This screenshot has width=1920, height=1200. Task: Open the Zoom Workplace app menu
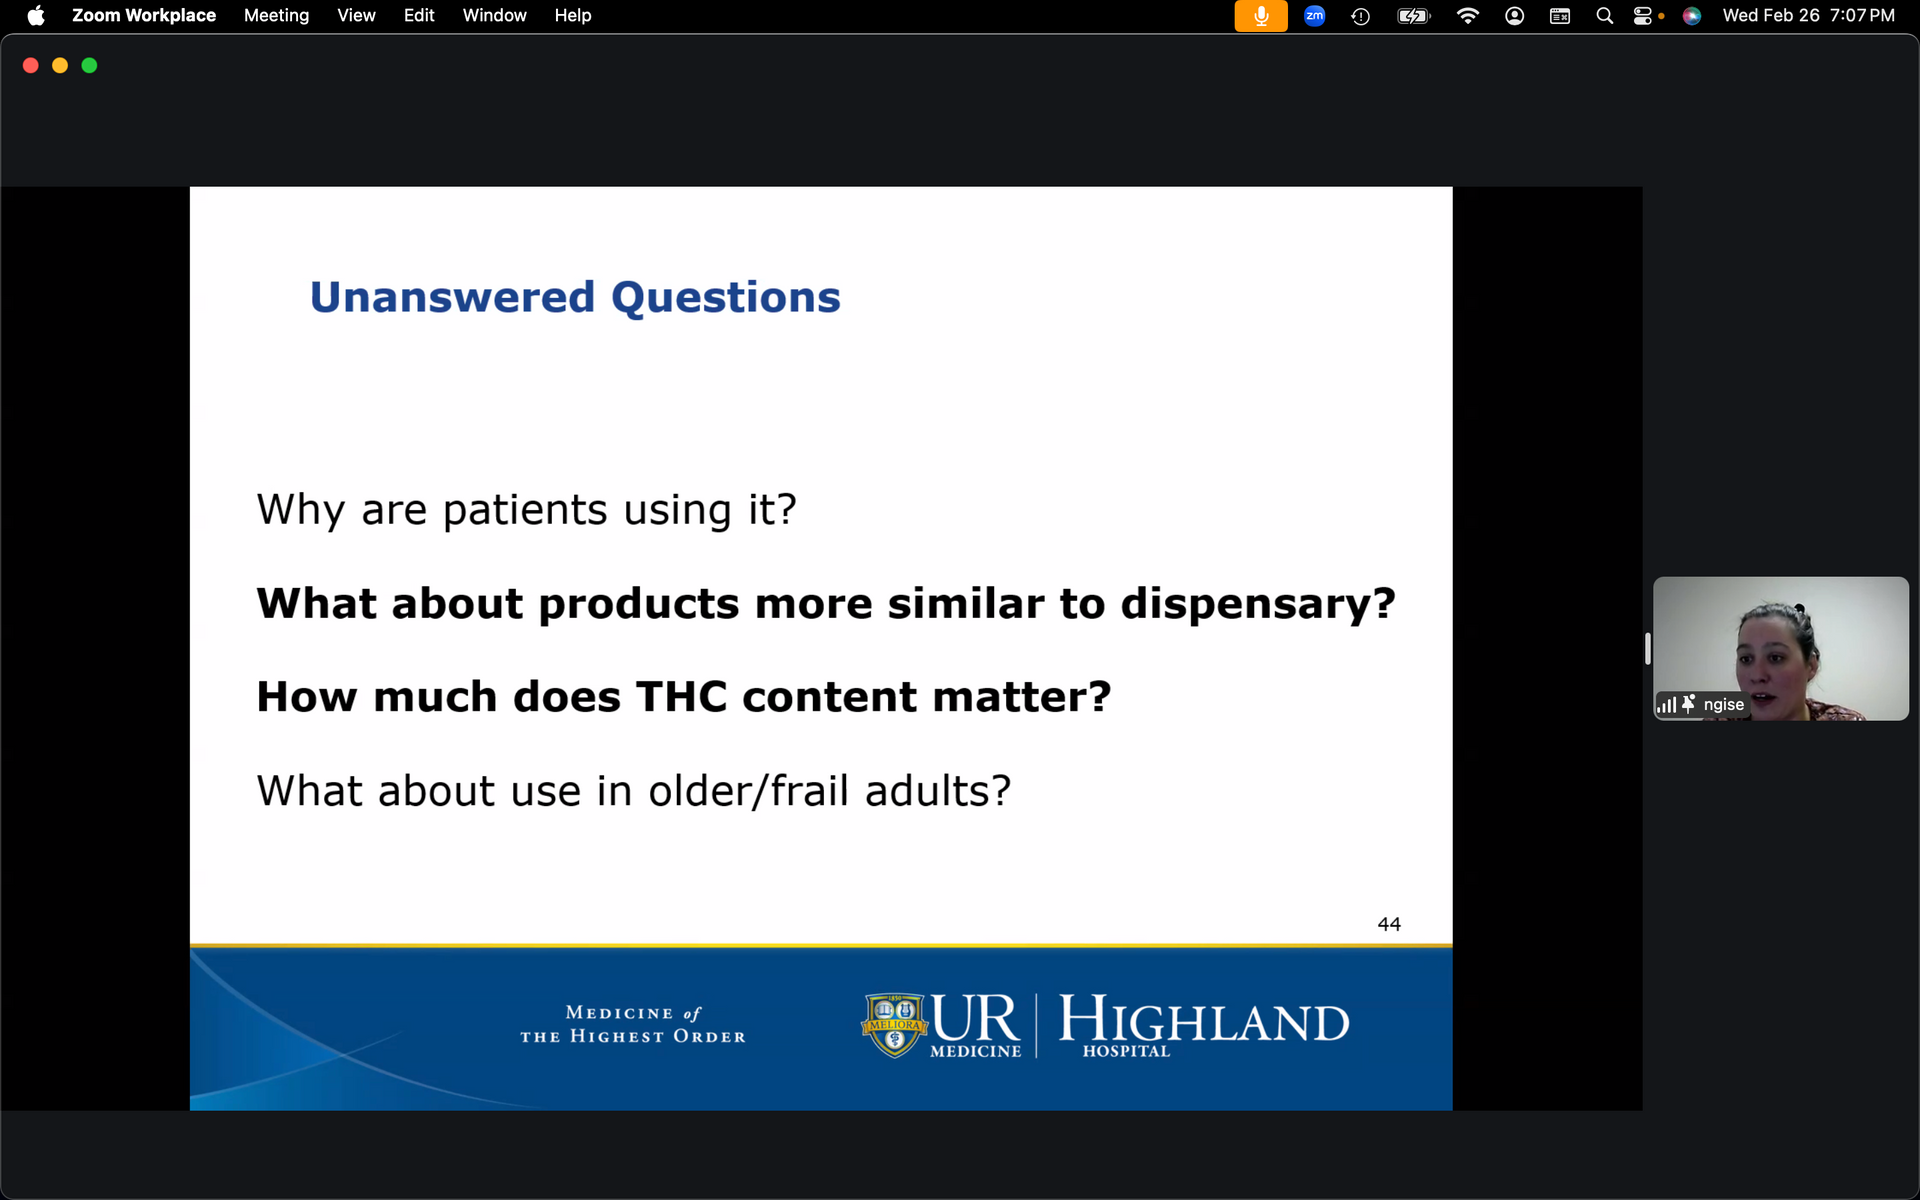pyautogui.click(x=143, y=16)
